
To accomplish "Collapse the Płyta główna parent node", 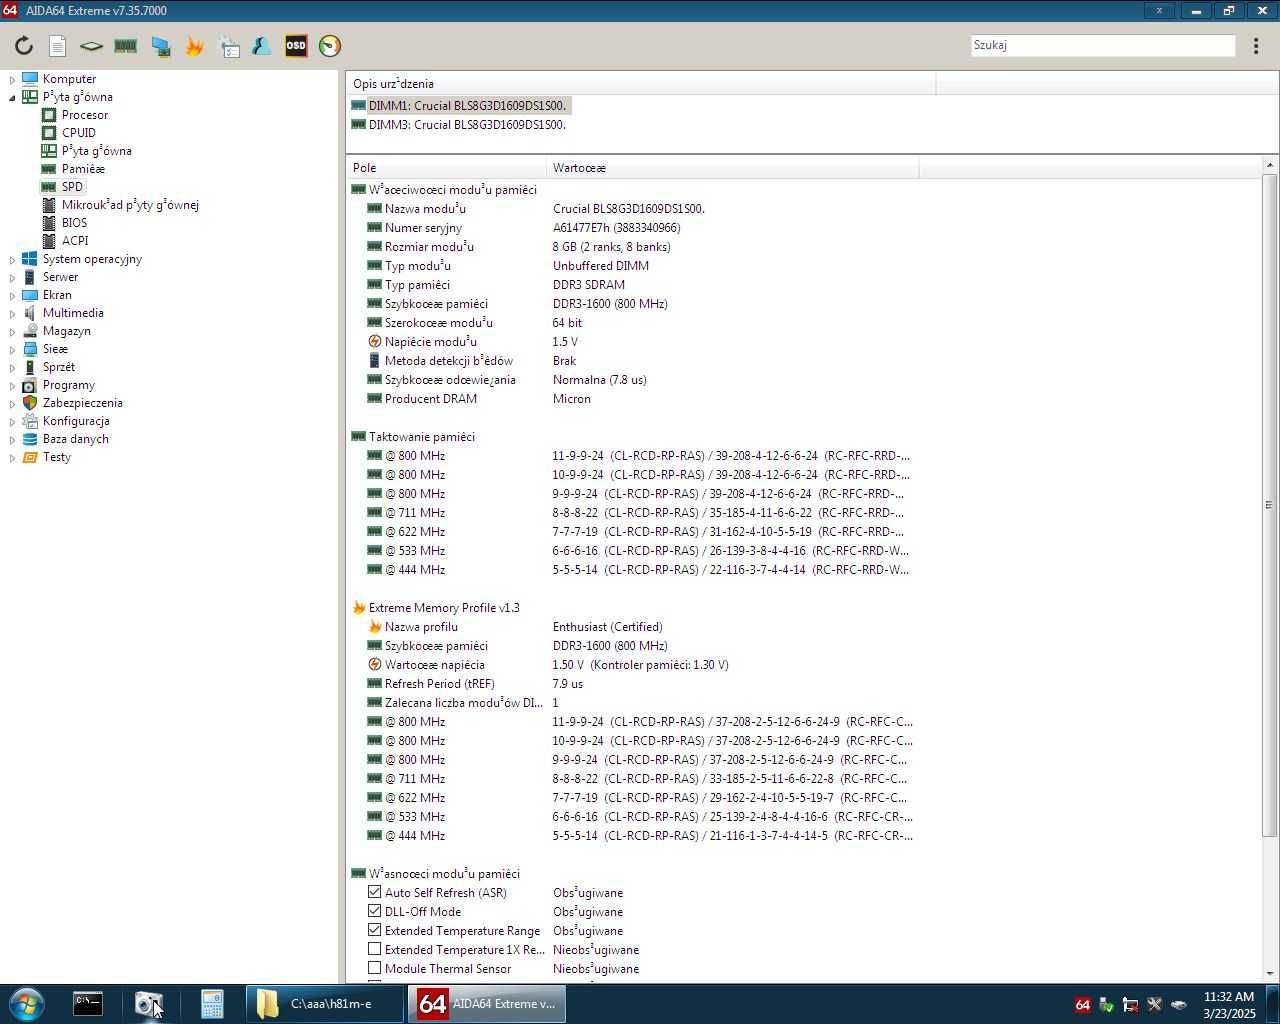I will pyautogui.click(x=12, y=97).
